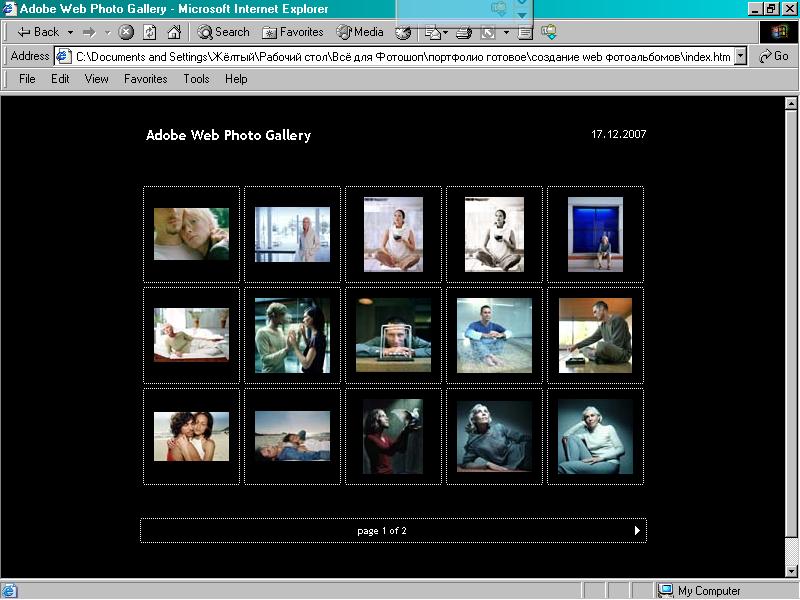The height and width of the screenshot is (600, 800).
Task: Expand the Address bar dropdown arrow
Action: tap(741, 56)
